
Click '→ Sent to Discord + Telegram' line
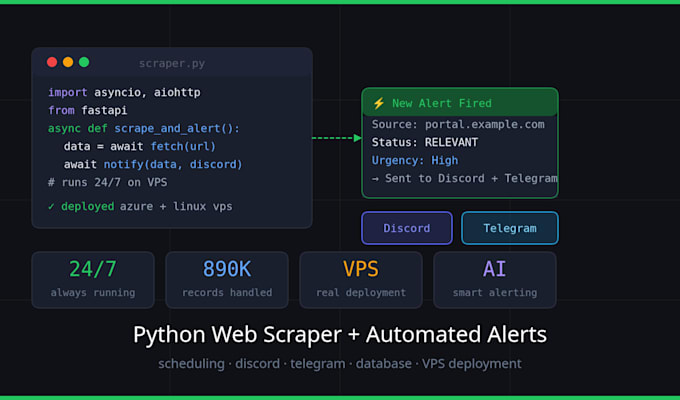[x=464, y=178]
